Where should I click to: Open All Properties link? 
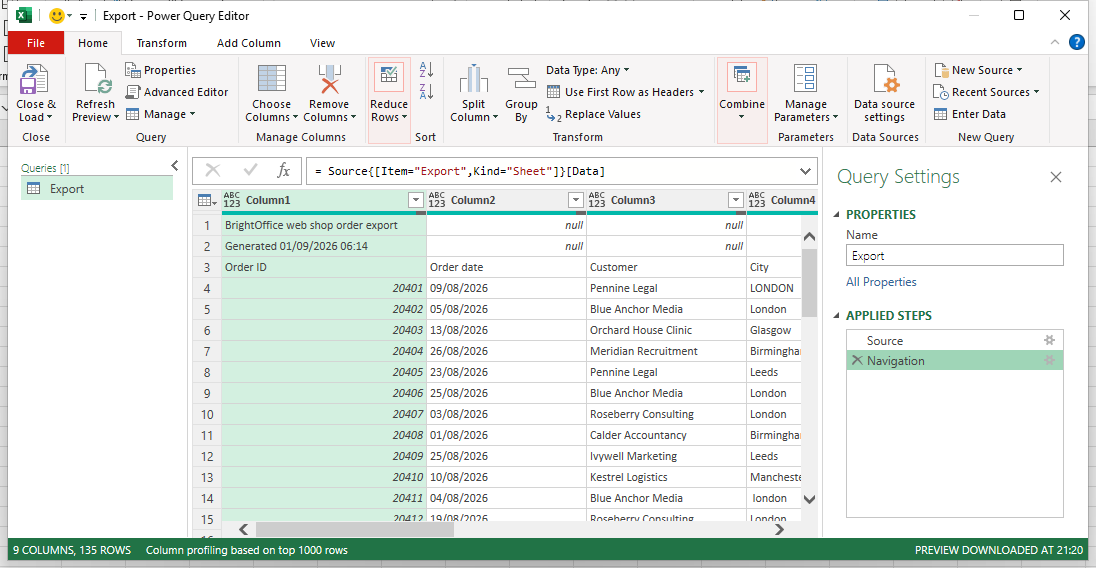coord(881,282)
